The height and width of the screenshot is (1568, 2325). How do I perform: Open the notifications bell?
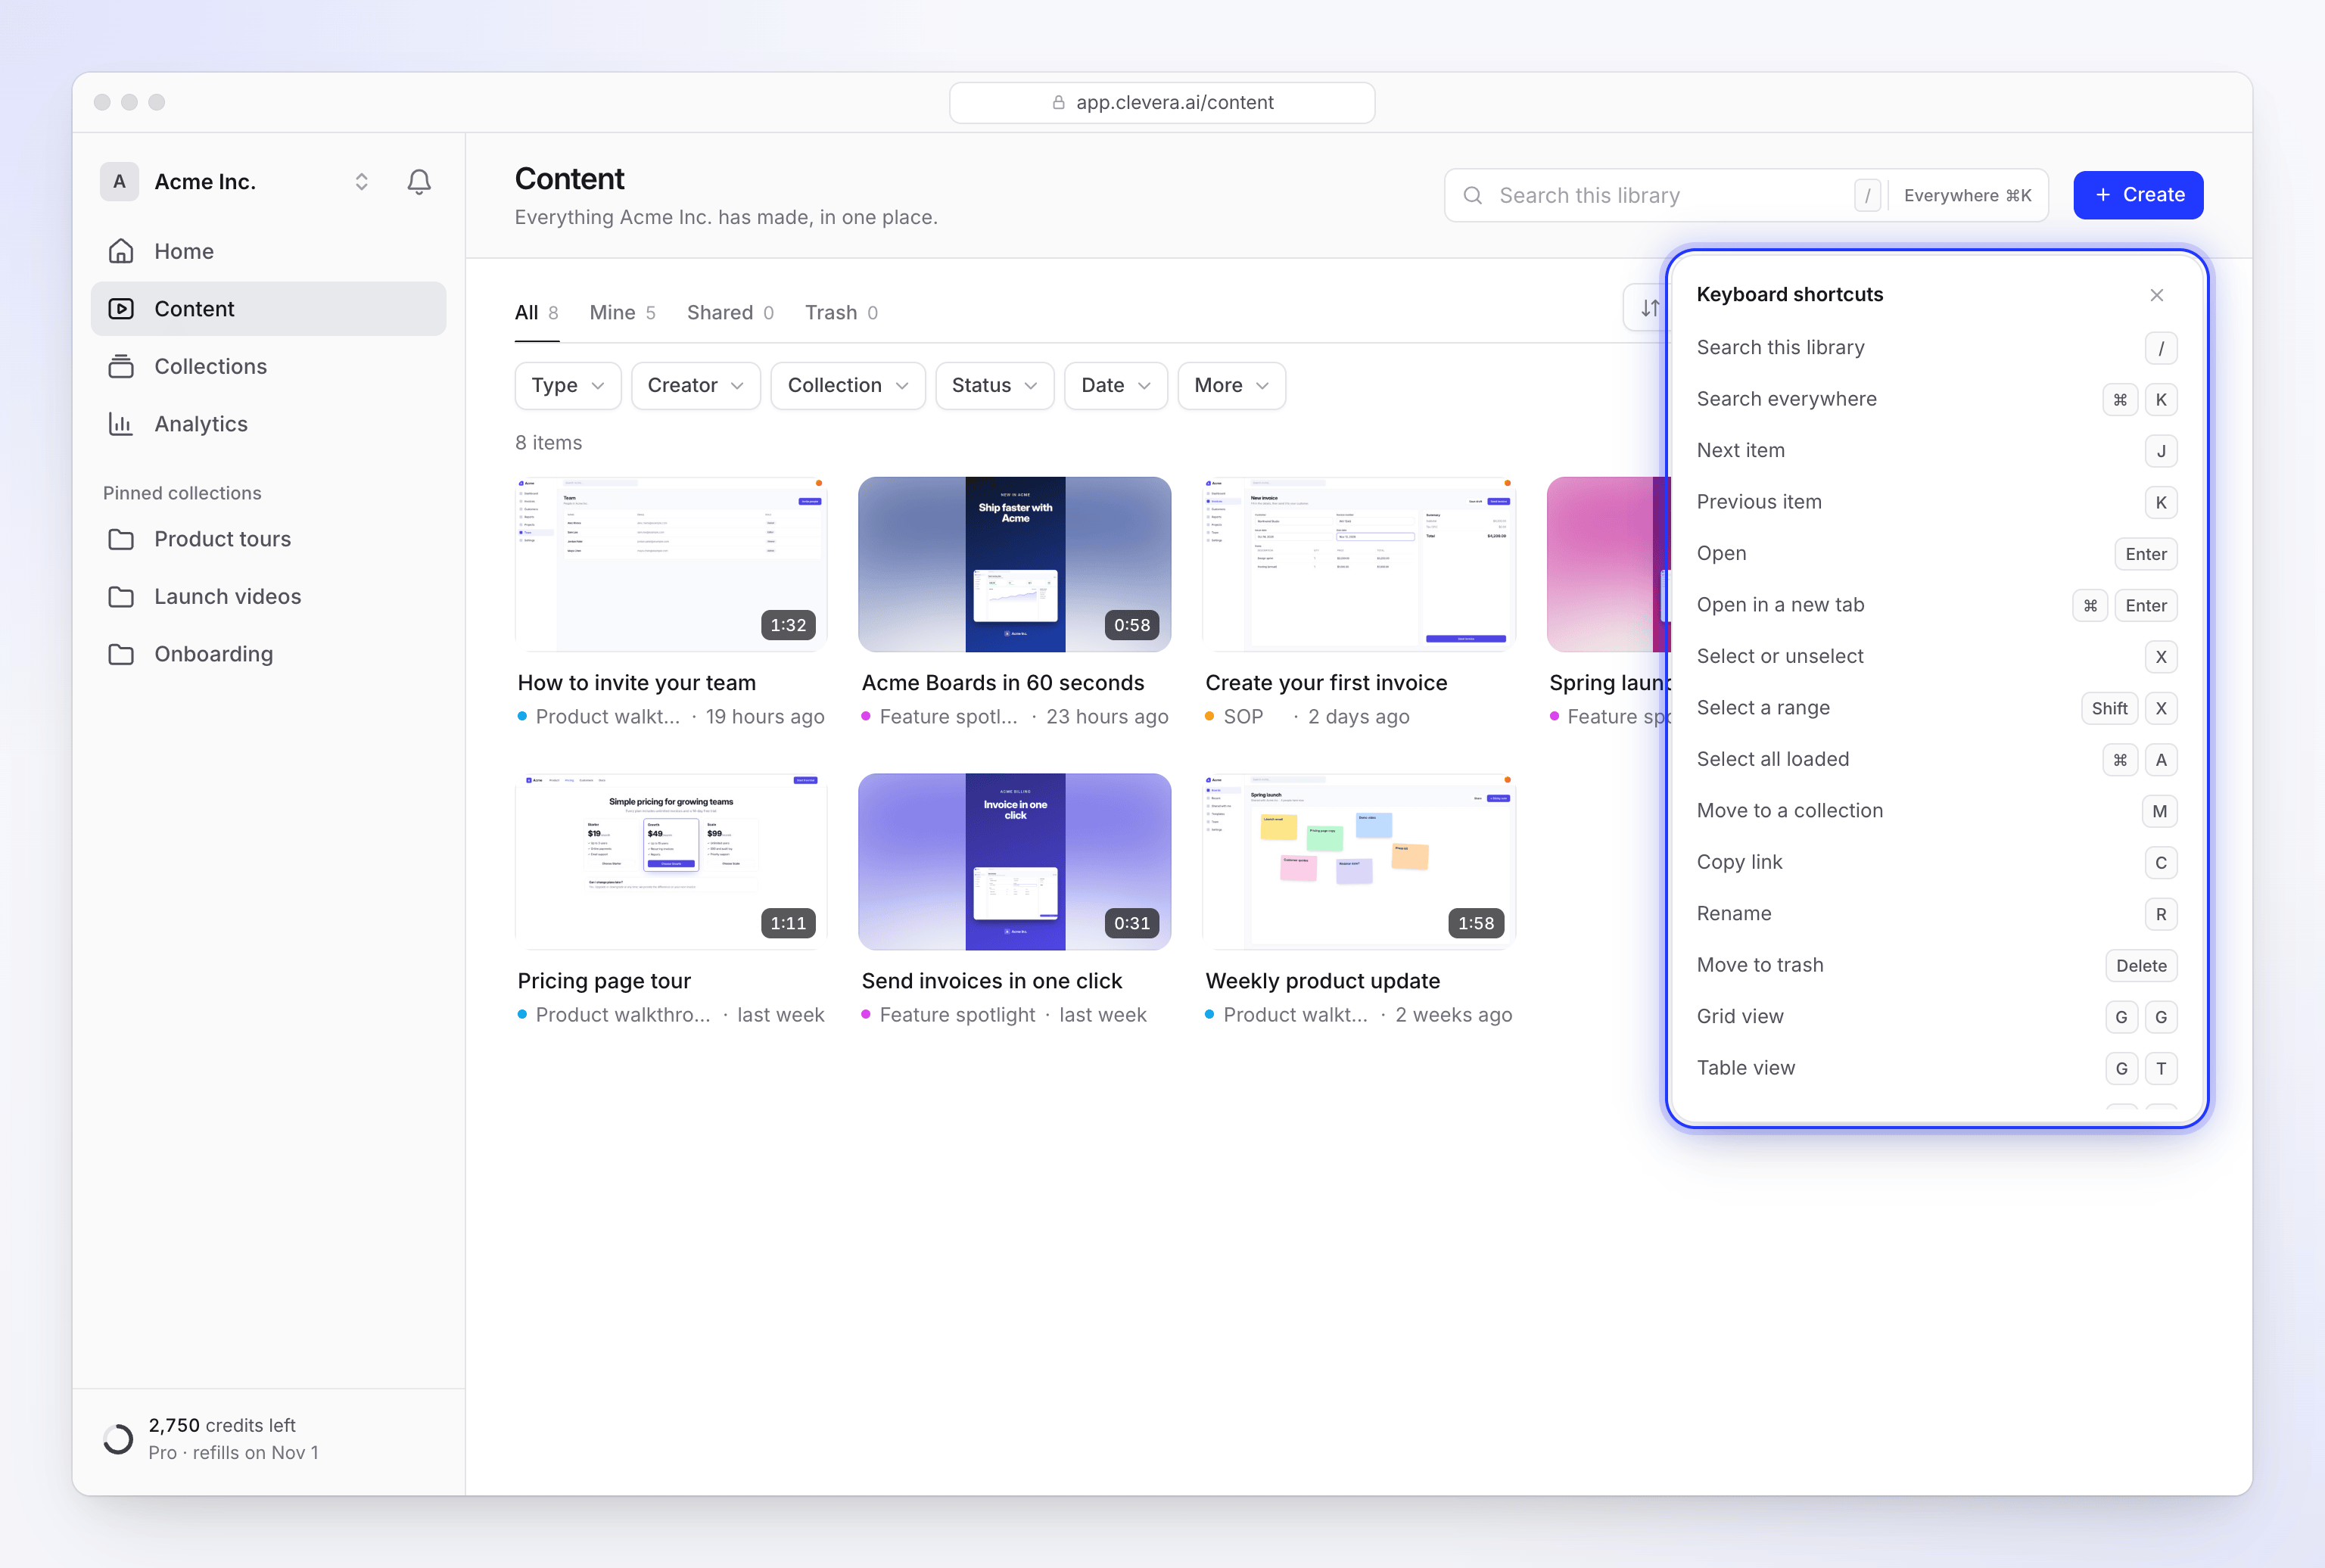coord(419,182)
